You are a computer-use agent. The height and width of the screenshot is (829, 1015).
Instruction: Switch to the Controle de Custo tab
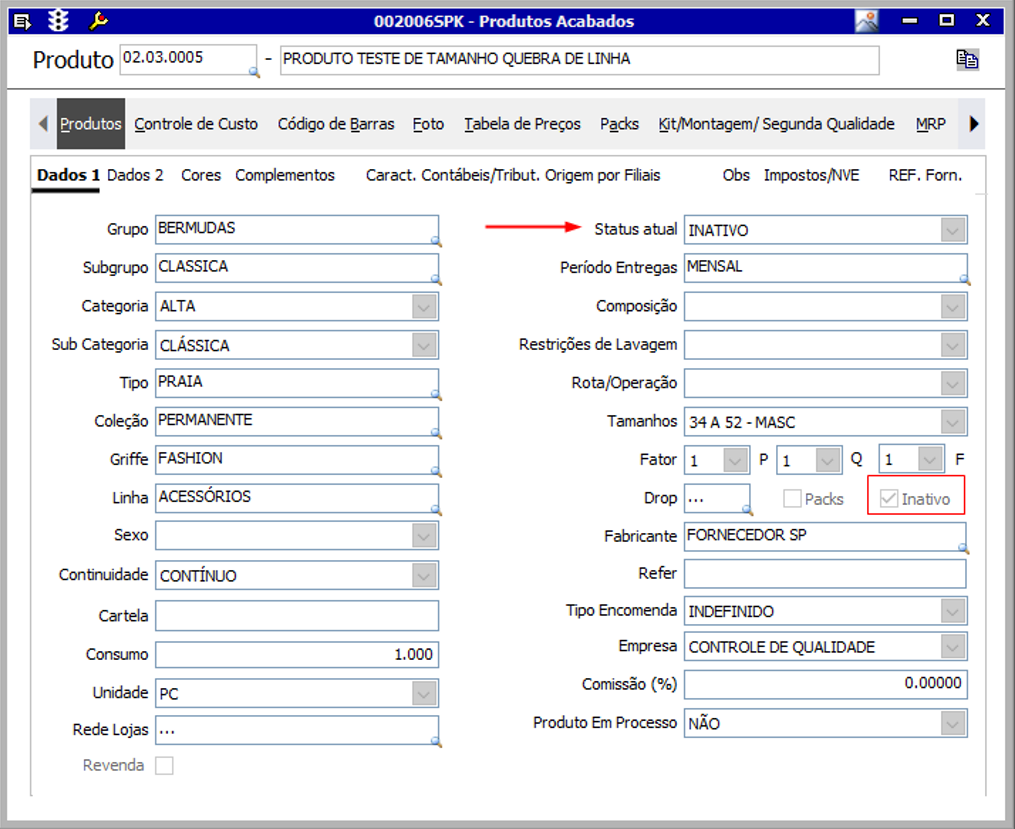[196, 124]
